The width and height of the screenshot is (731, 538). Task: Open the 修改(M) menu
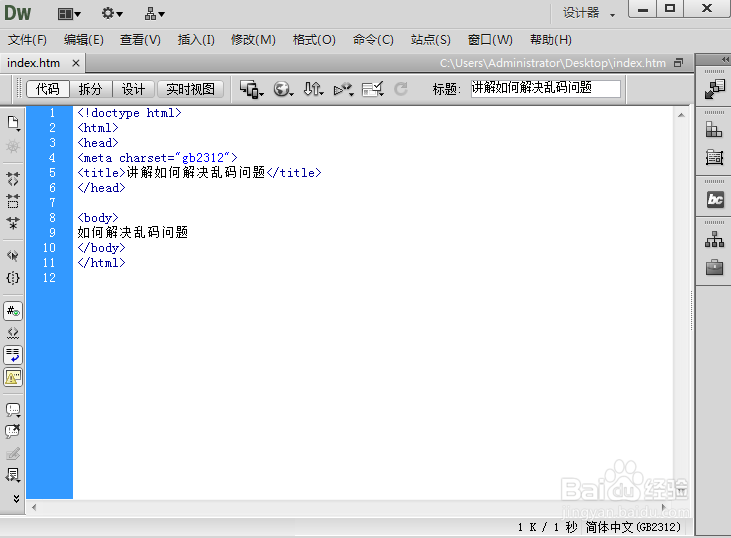(x=253, y=40)
